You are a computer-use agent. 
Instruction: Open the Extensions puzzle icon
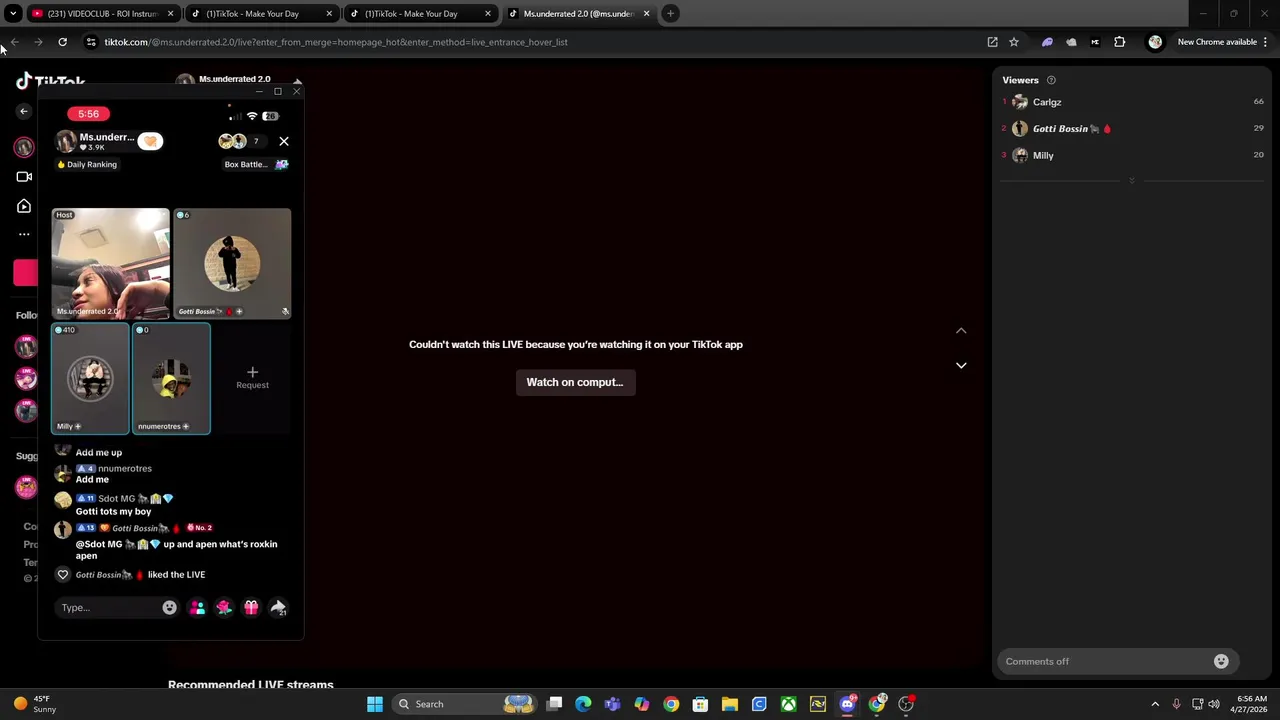click(1120, 42)
